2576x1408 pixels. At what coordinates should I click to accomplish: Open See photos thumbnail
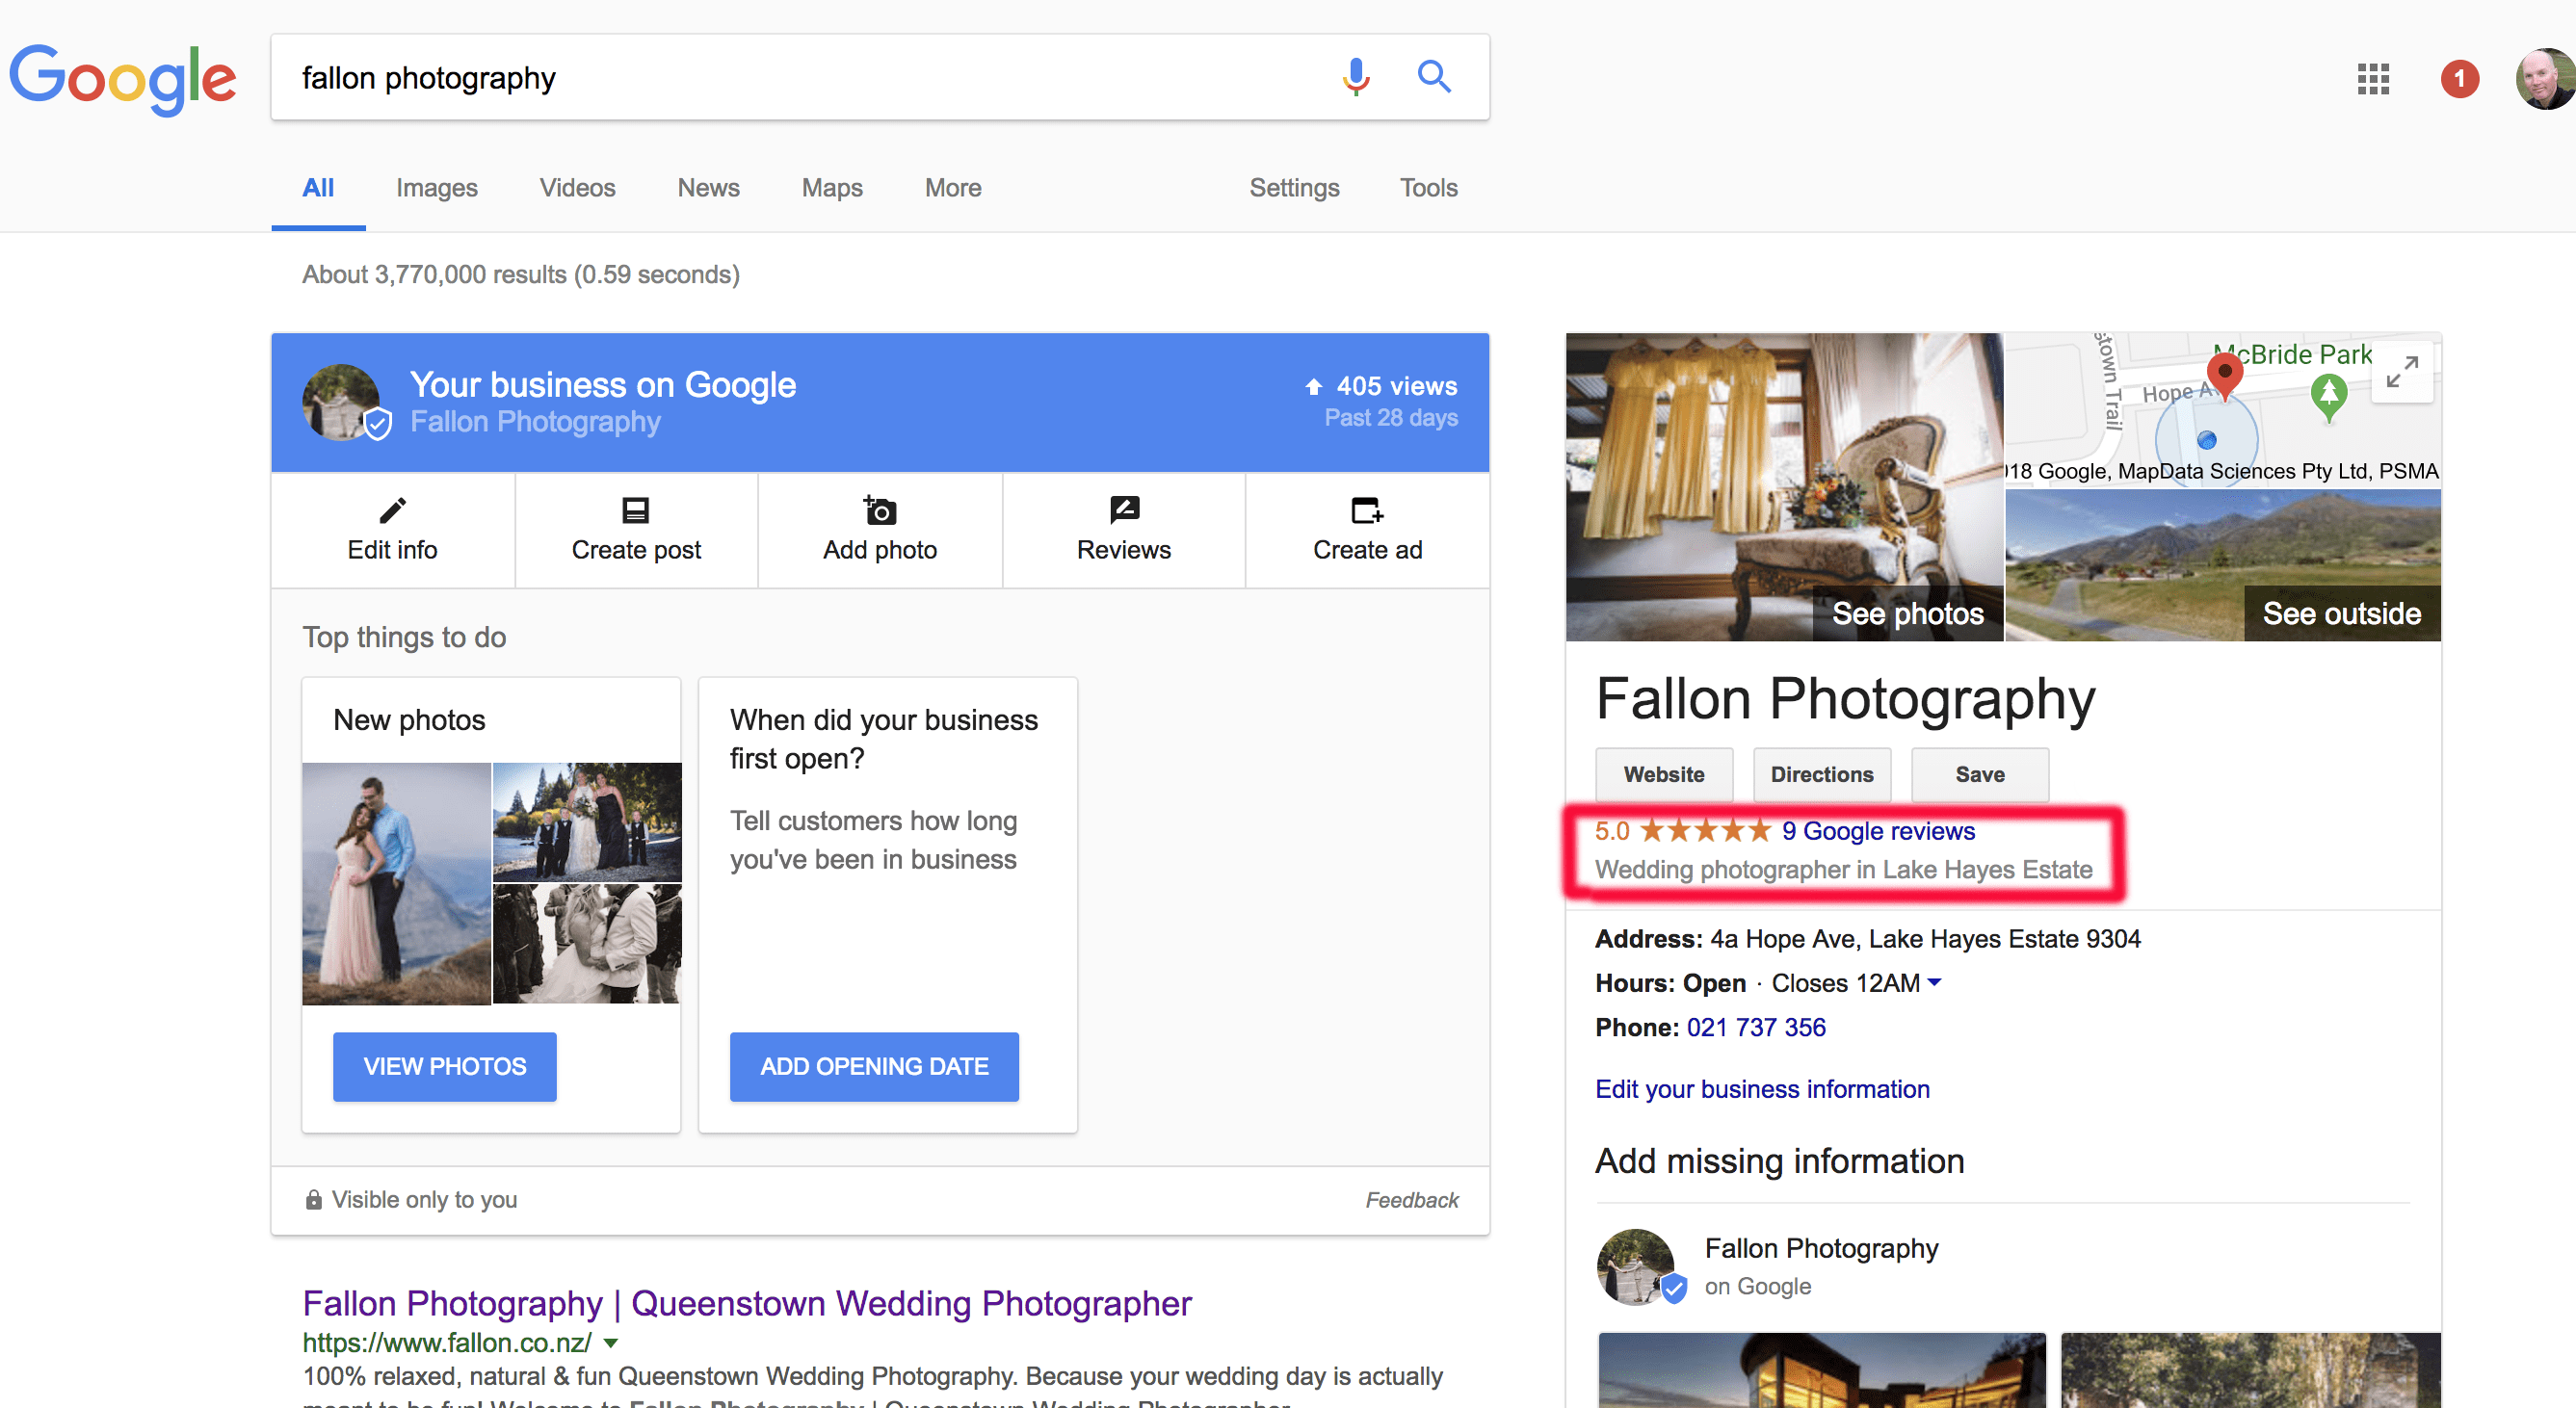1784,487
